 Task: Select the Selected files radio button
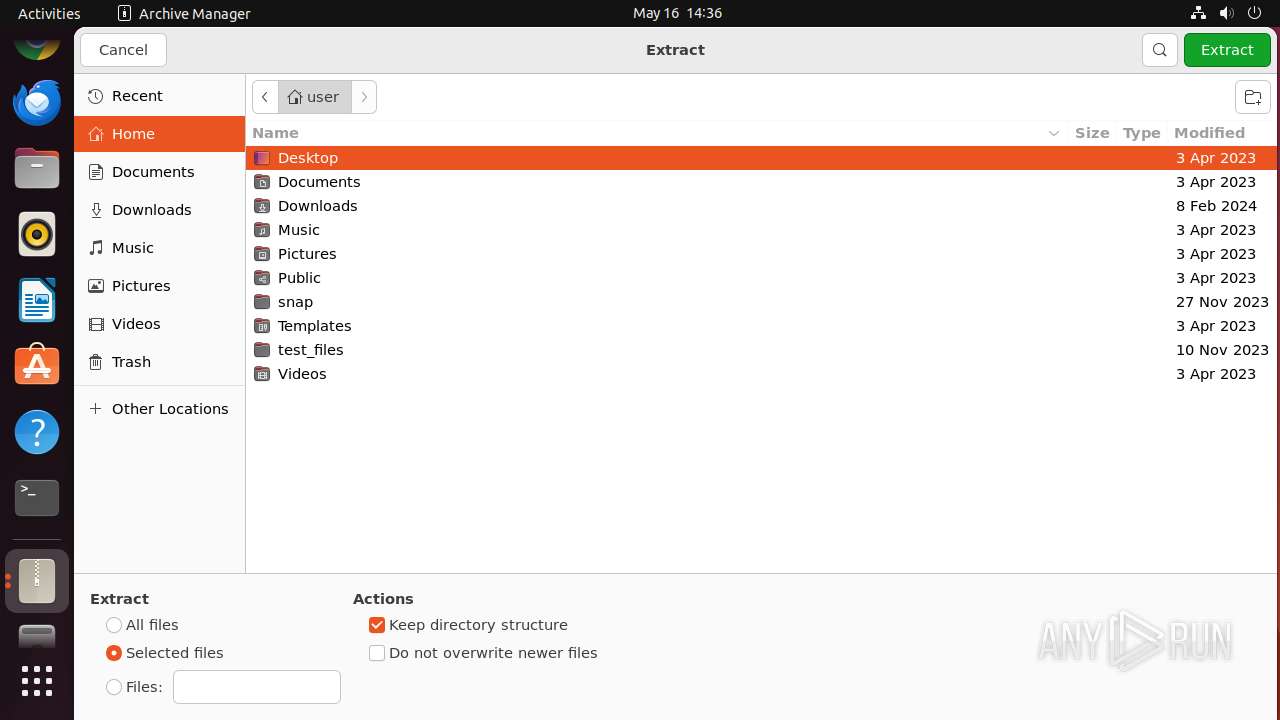(x=114, y=653)
